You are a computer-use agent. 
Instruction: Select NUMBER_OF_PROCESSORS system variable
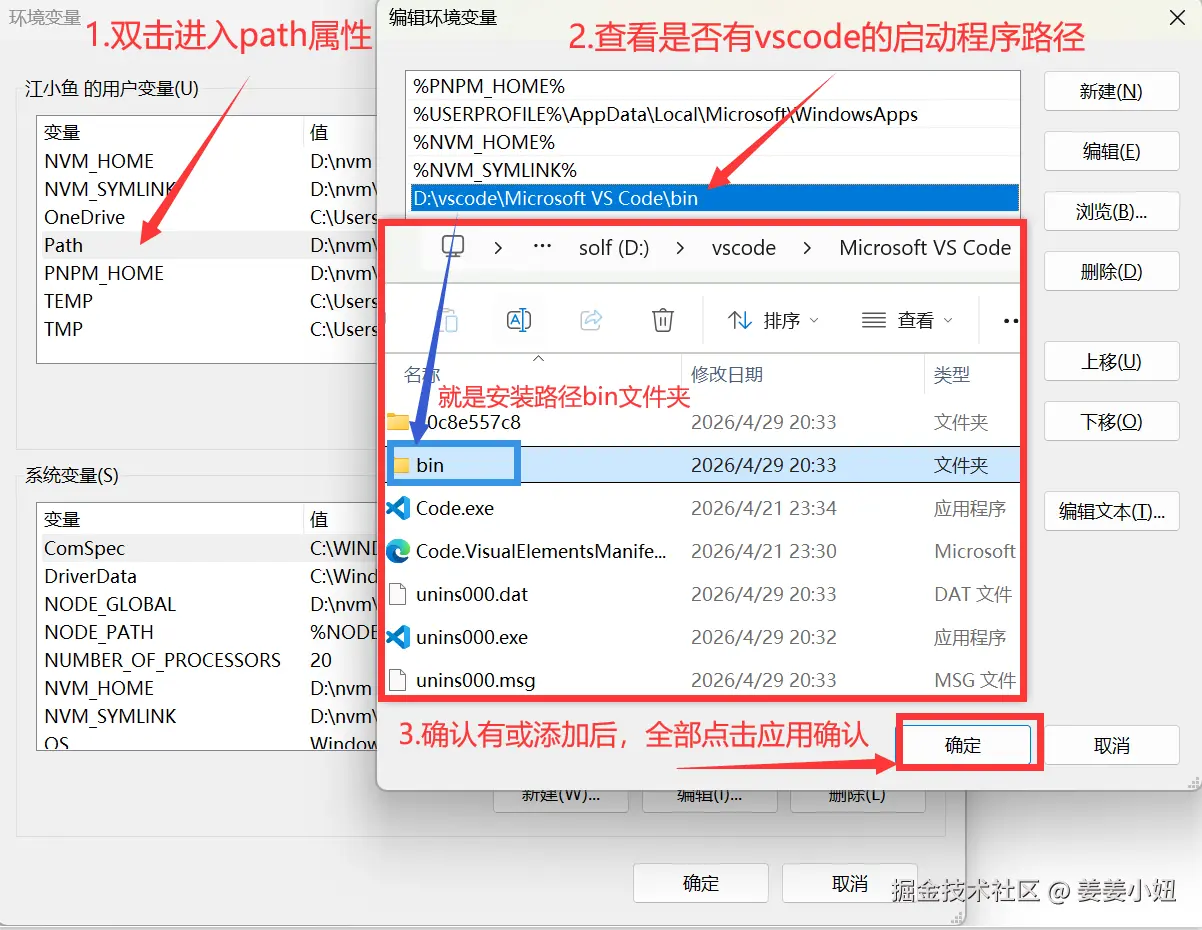pyautogui.click(x=208, y=660)
